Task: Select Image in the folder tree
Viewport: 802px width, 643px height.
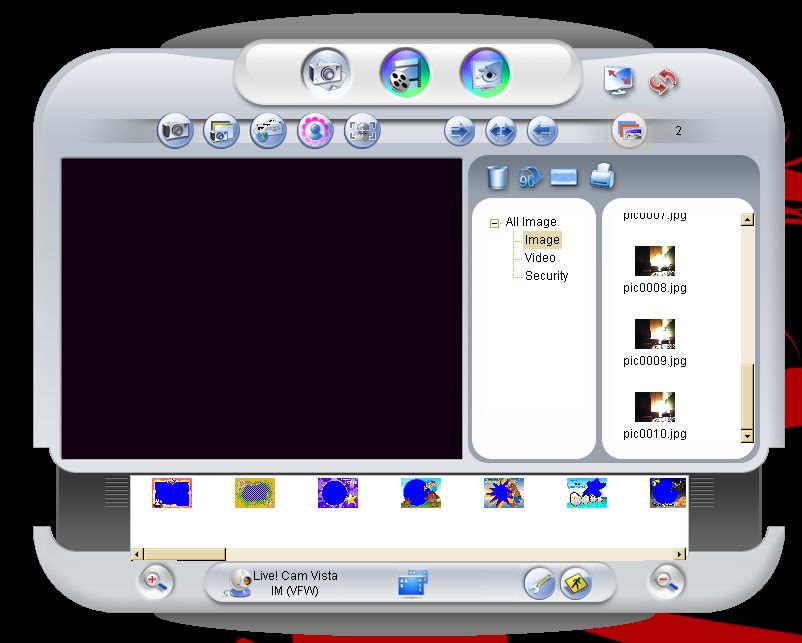Action: click(x=542, y=240)
